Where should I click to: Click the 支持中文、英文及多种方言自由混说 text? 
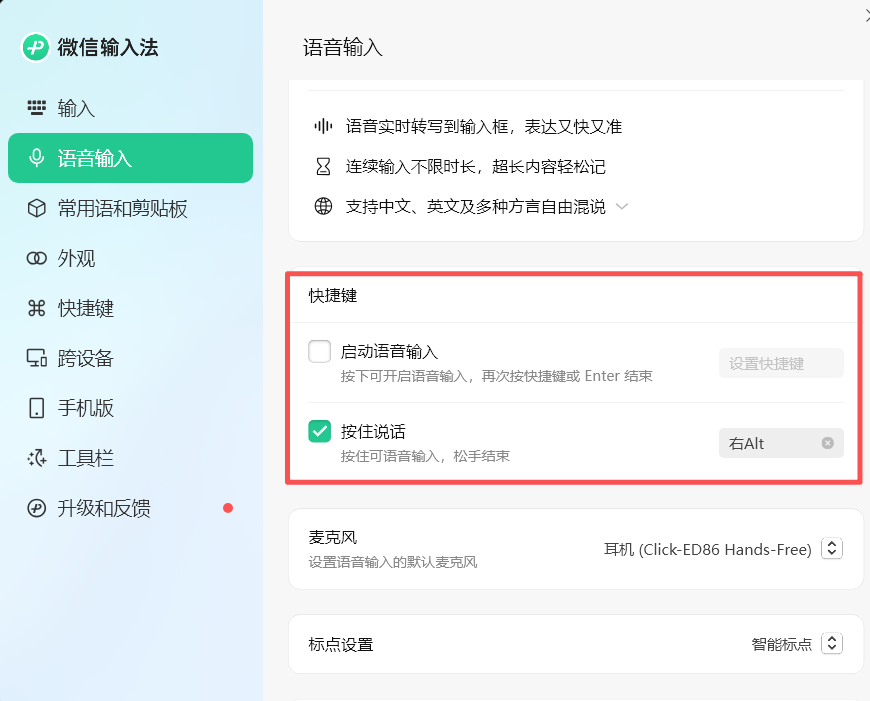pos(476,206)
